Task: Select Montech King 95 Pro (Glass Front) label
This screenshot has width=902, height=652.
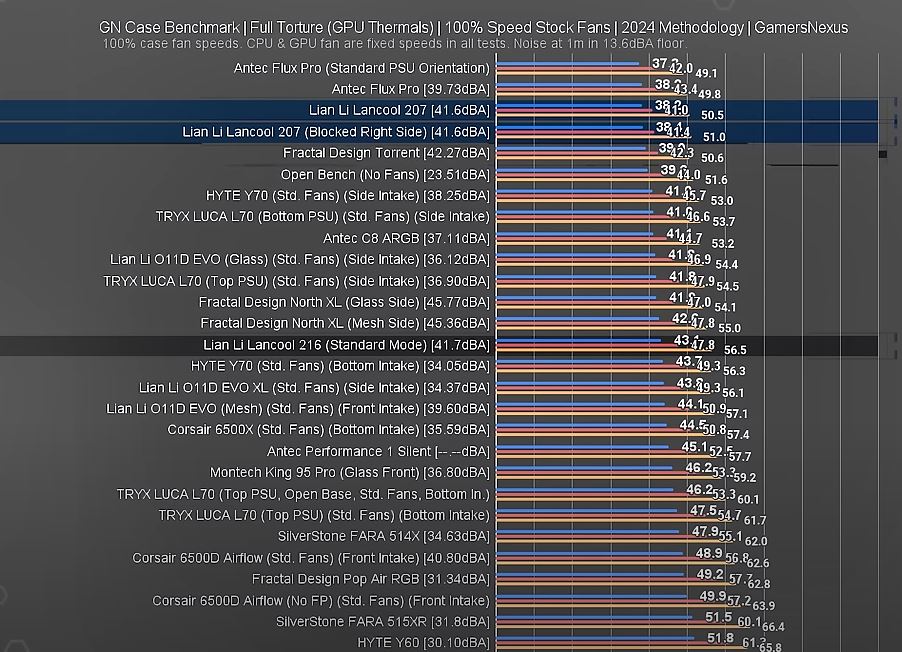Action: [350, 472]
